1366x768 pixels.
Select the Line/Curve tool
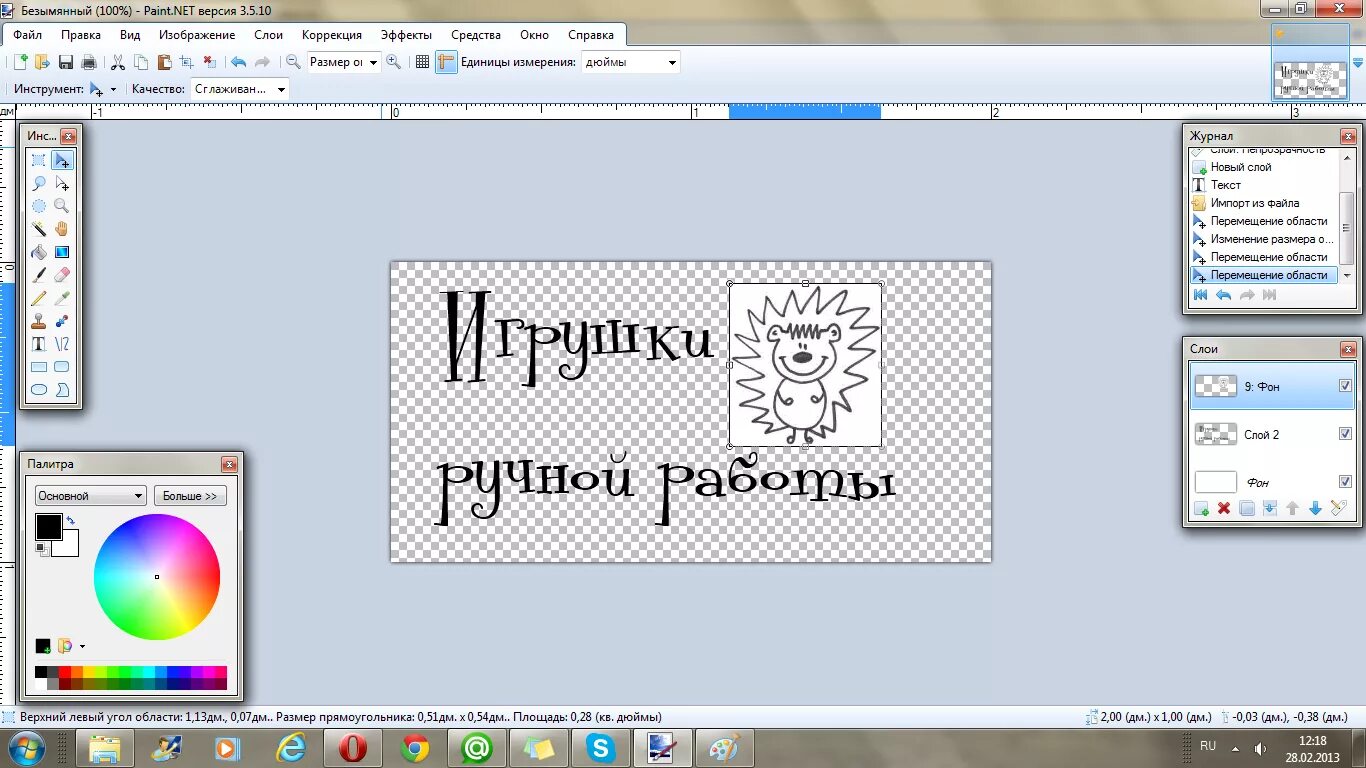[x=62, y=344]
